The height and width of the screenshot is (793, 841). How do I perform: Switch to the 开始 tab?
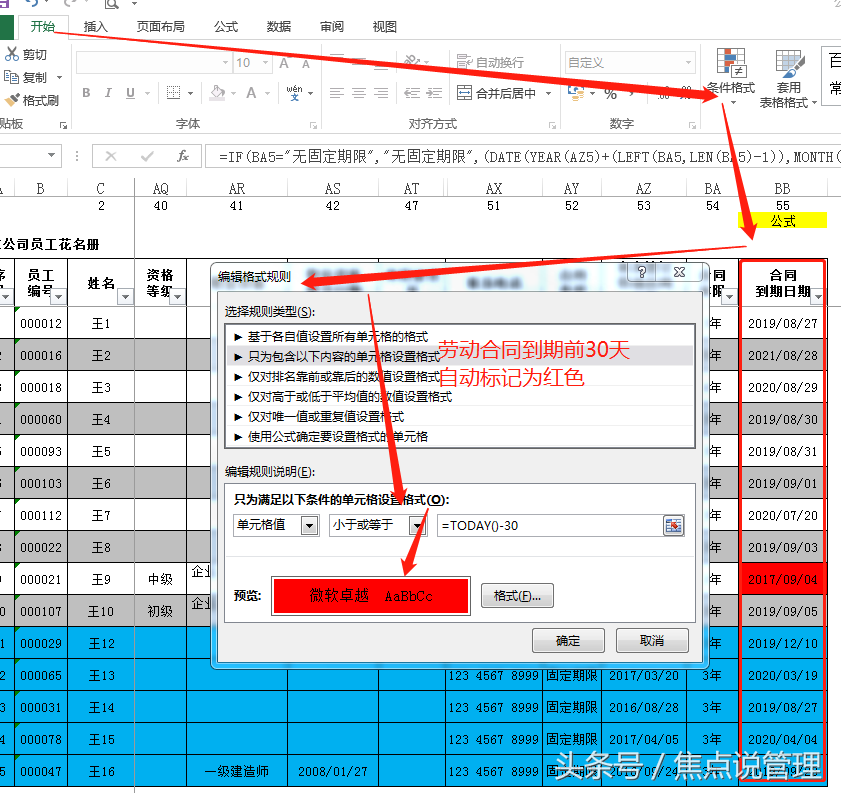pyautogui.click(x=43, y=26)
